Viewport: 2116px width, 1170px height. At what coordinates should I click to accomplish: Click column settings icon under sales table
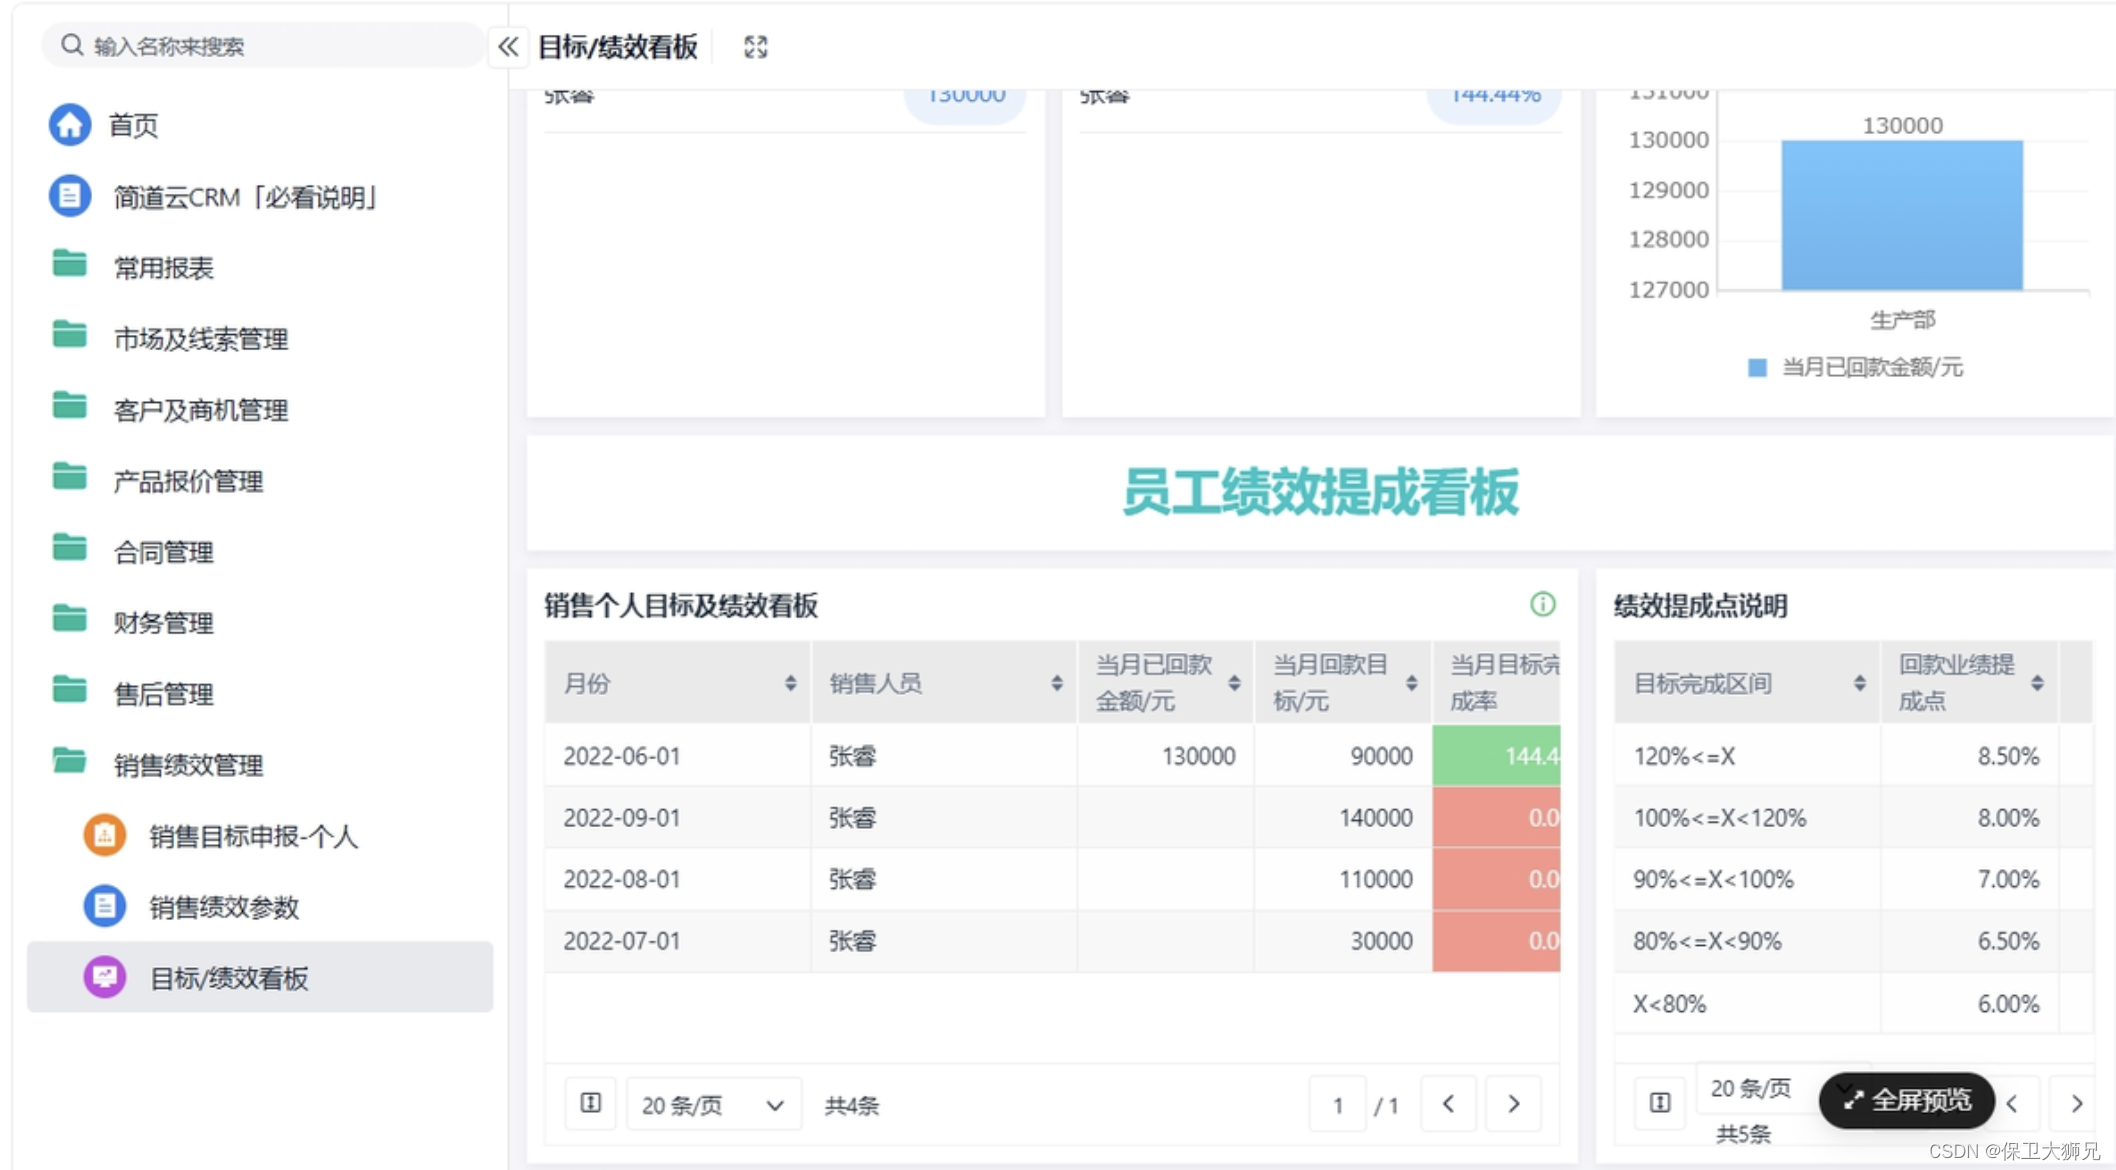591,1103
